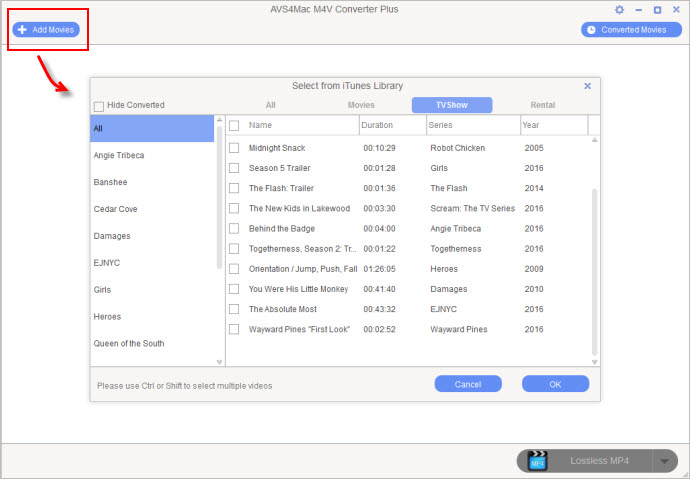The height and width of the screenshot is (479, 690).
Task: Click the 00:43:32 duration value
Action: pyautogui.click(x=379, y=309)
